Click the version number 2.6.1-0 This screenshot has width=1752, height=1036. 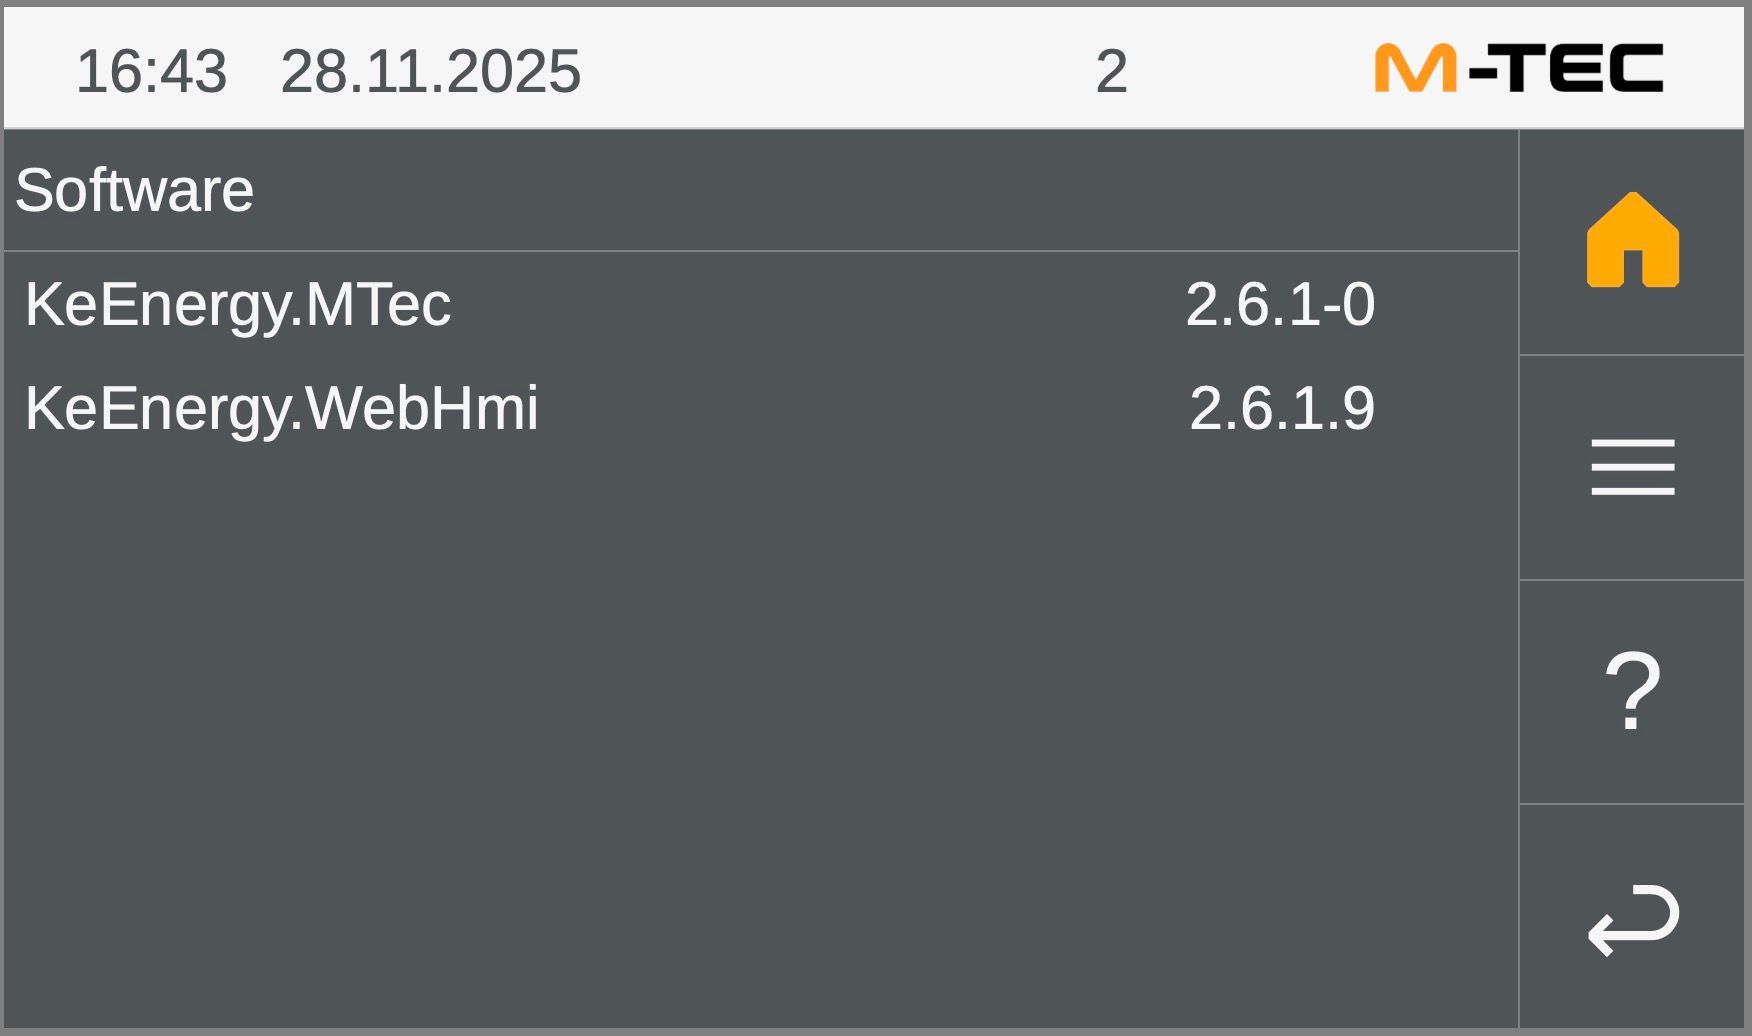click(1279, 304)
